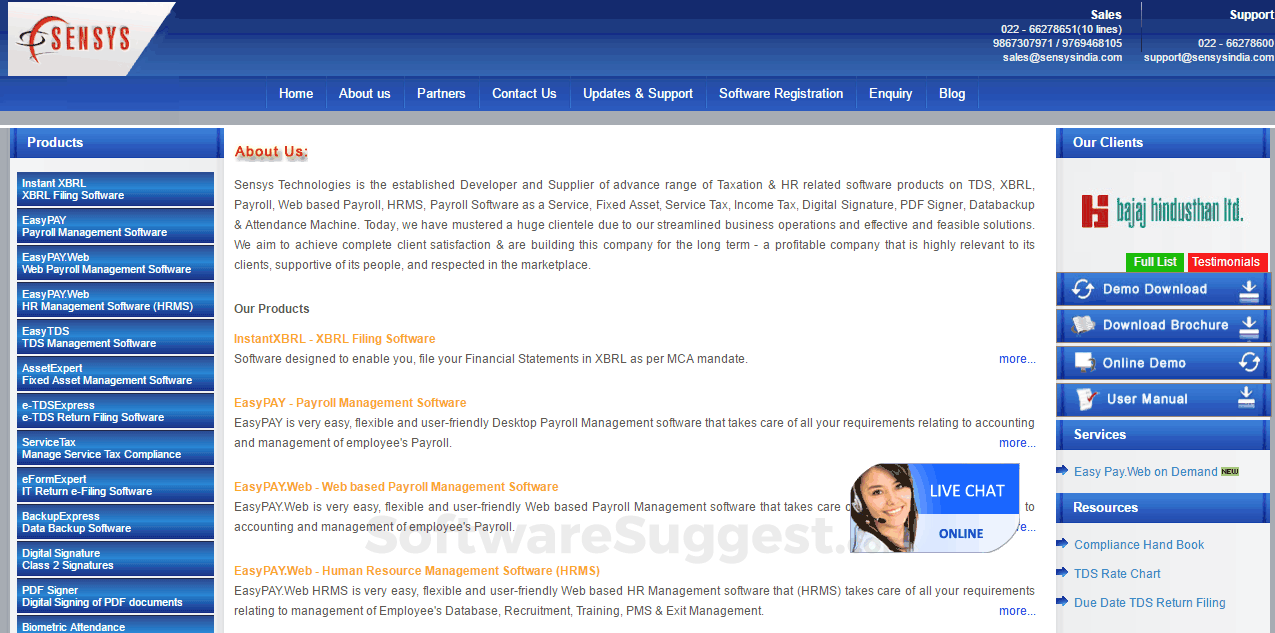The image size is (1275, 633).
Task: Click arrow bullet beside TDS Rate Chart
Action: click(1062, 573)
